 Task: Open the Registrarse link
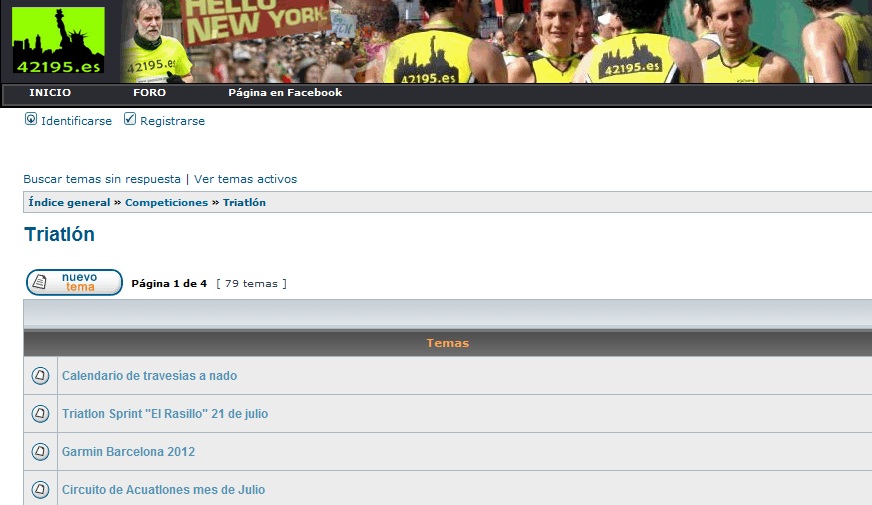pos(172,121)
